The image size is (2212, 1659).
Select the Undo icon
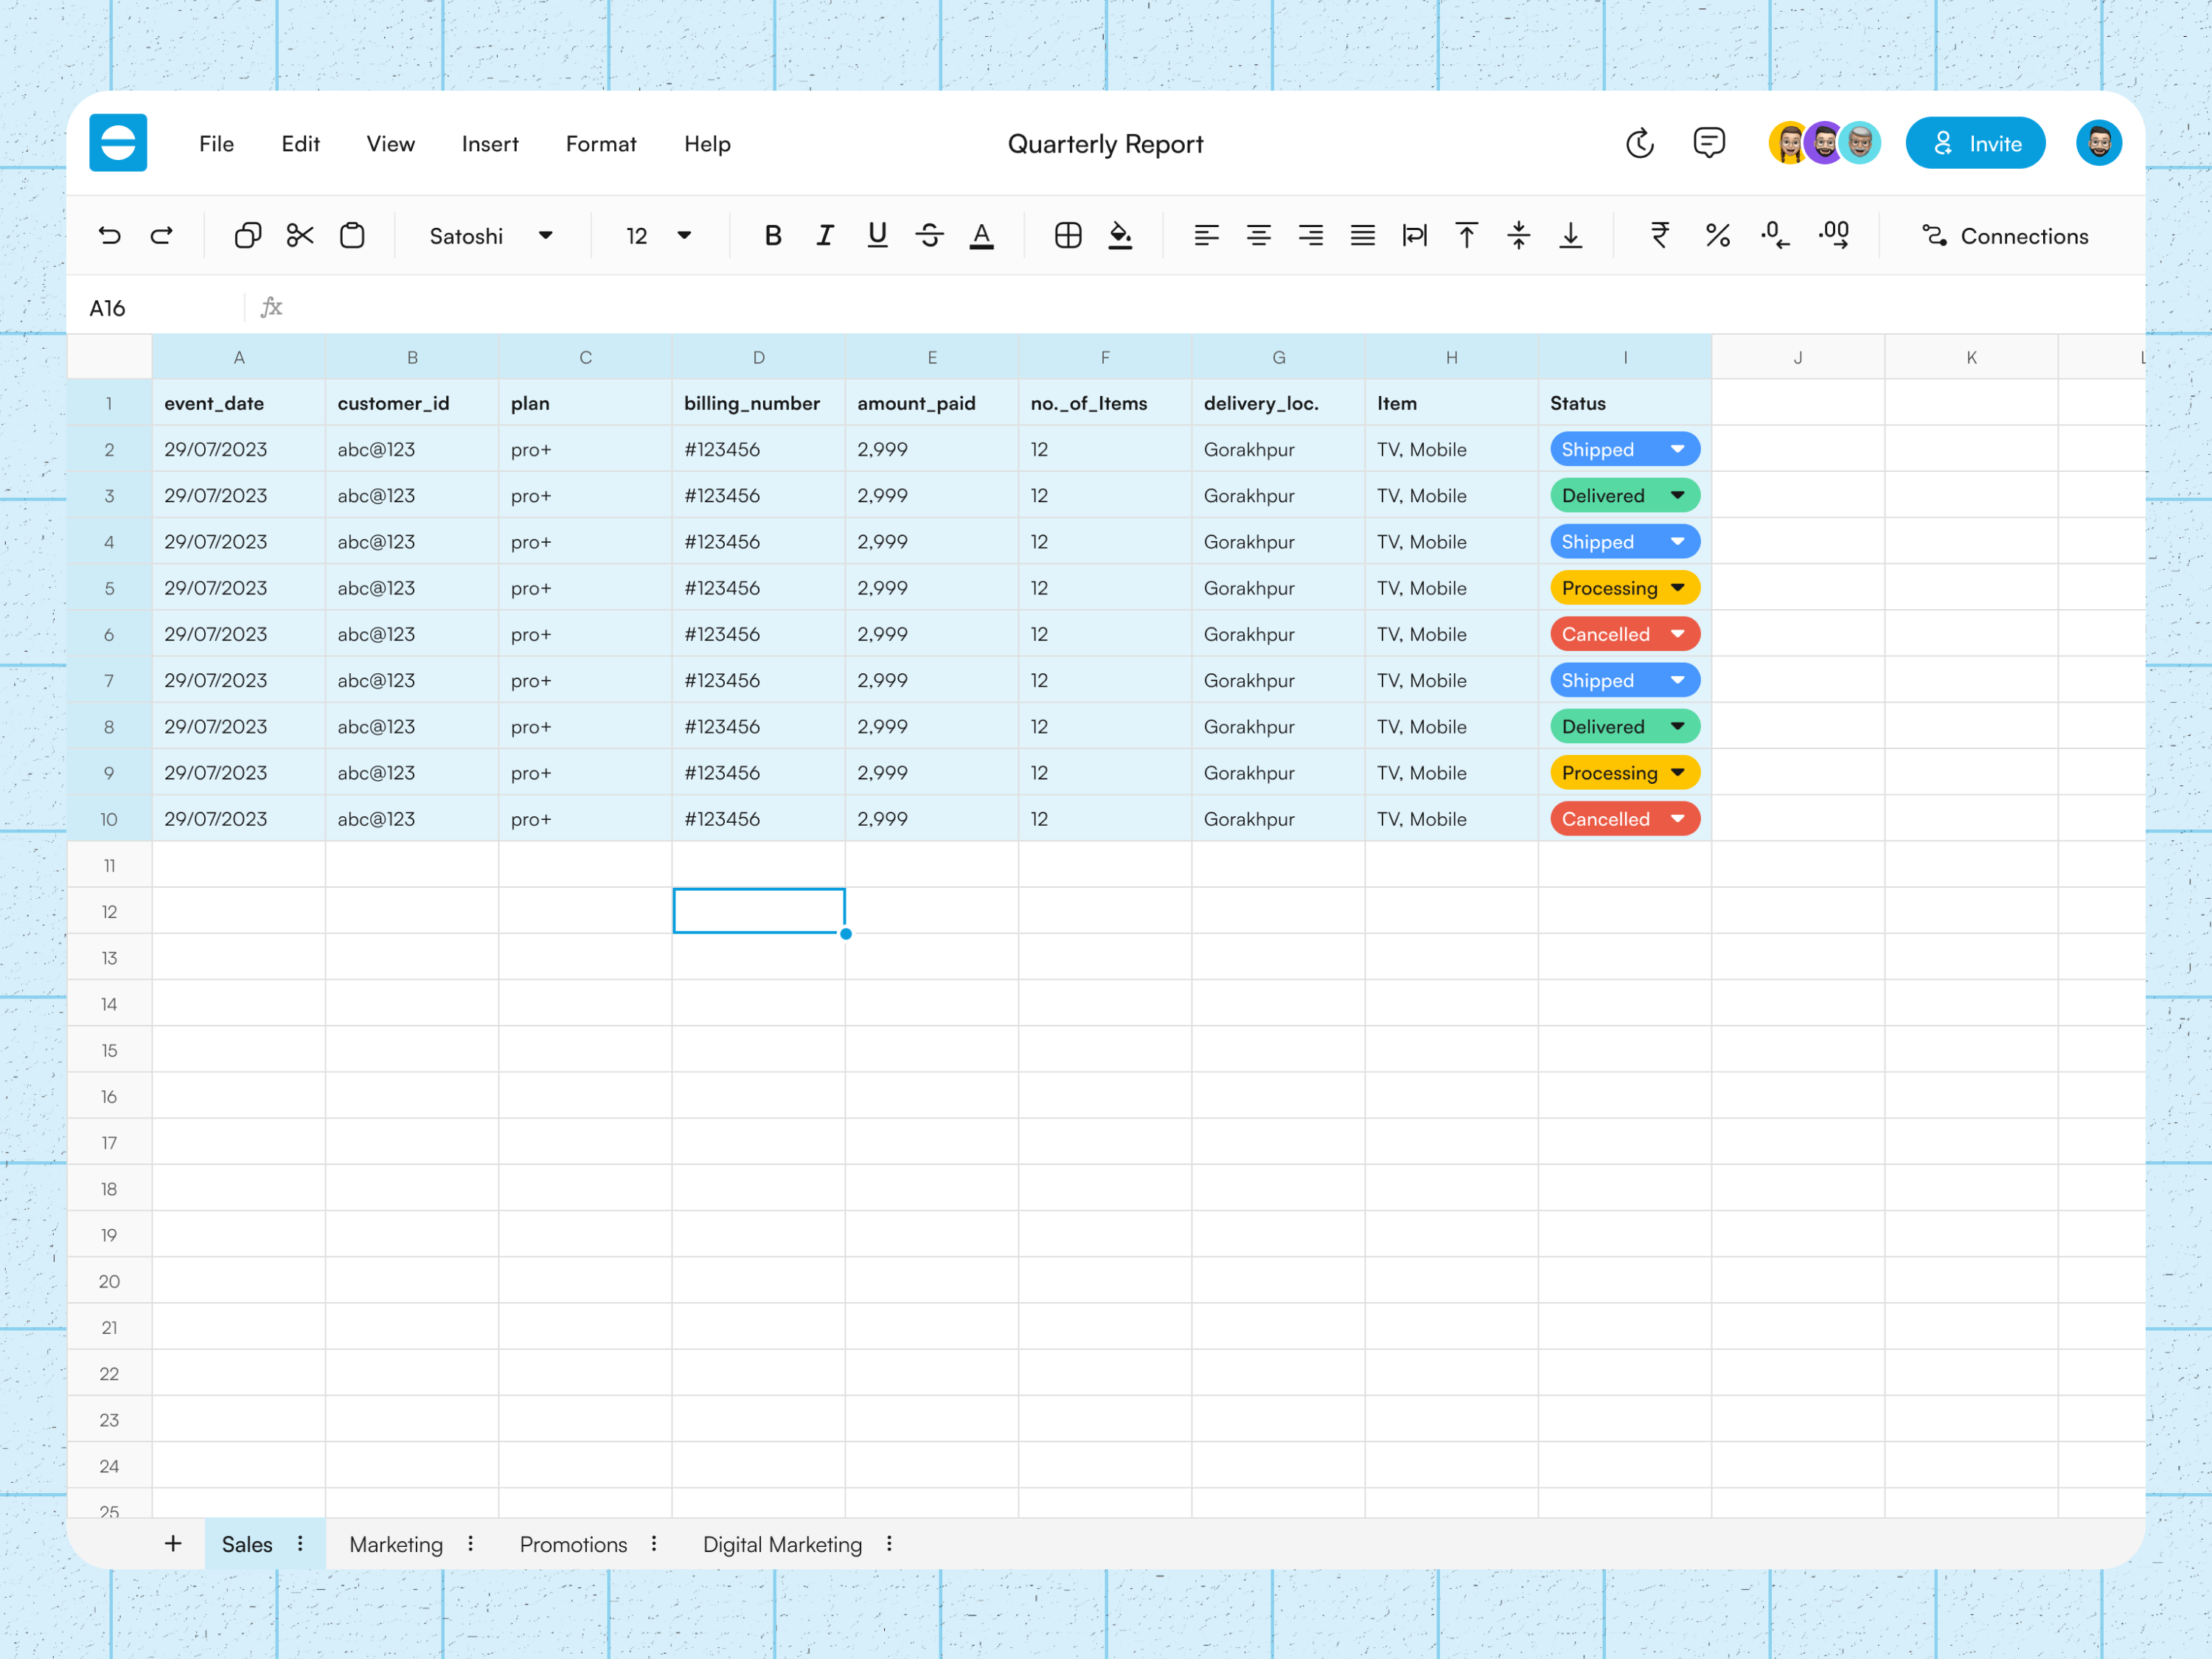110,235
